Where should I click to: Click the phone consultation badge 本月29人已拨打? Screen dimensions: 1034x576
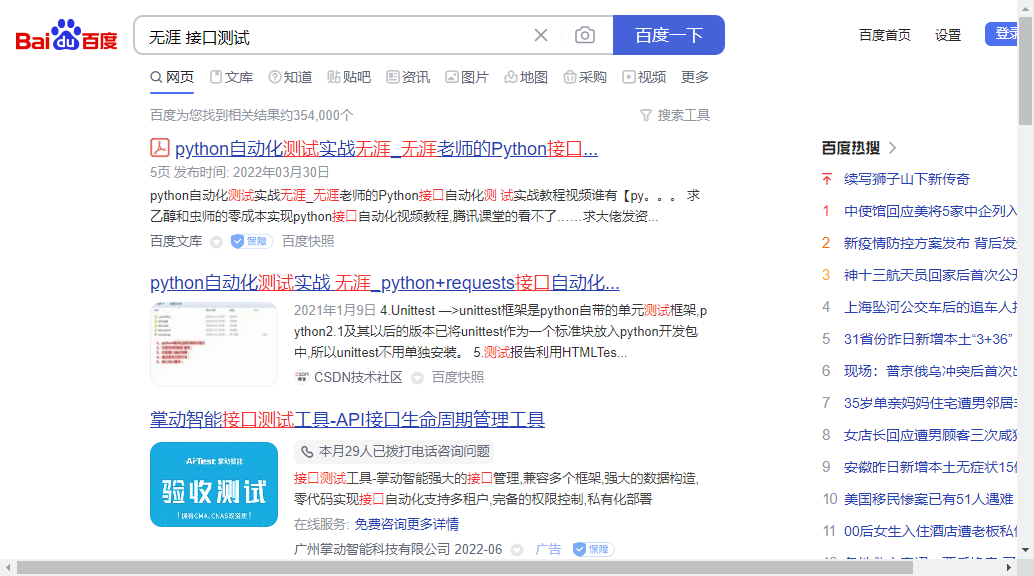[394, 451]
